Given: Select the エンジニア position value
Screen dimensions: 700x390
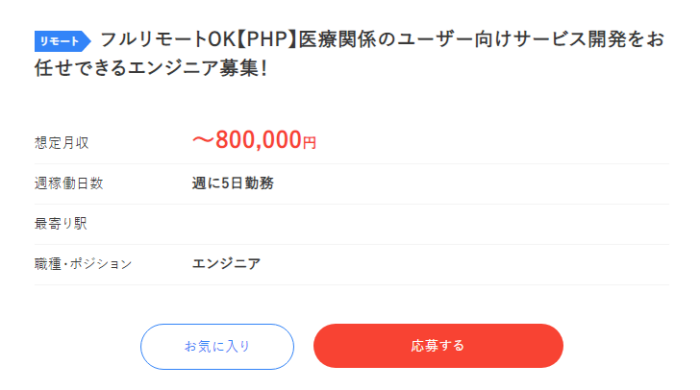Looking at the screenshot, I should point(226,264).
